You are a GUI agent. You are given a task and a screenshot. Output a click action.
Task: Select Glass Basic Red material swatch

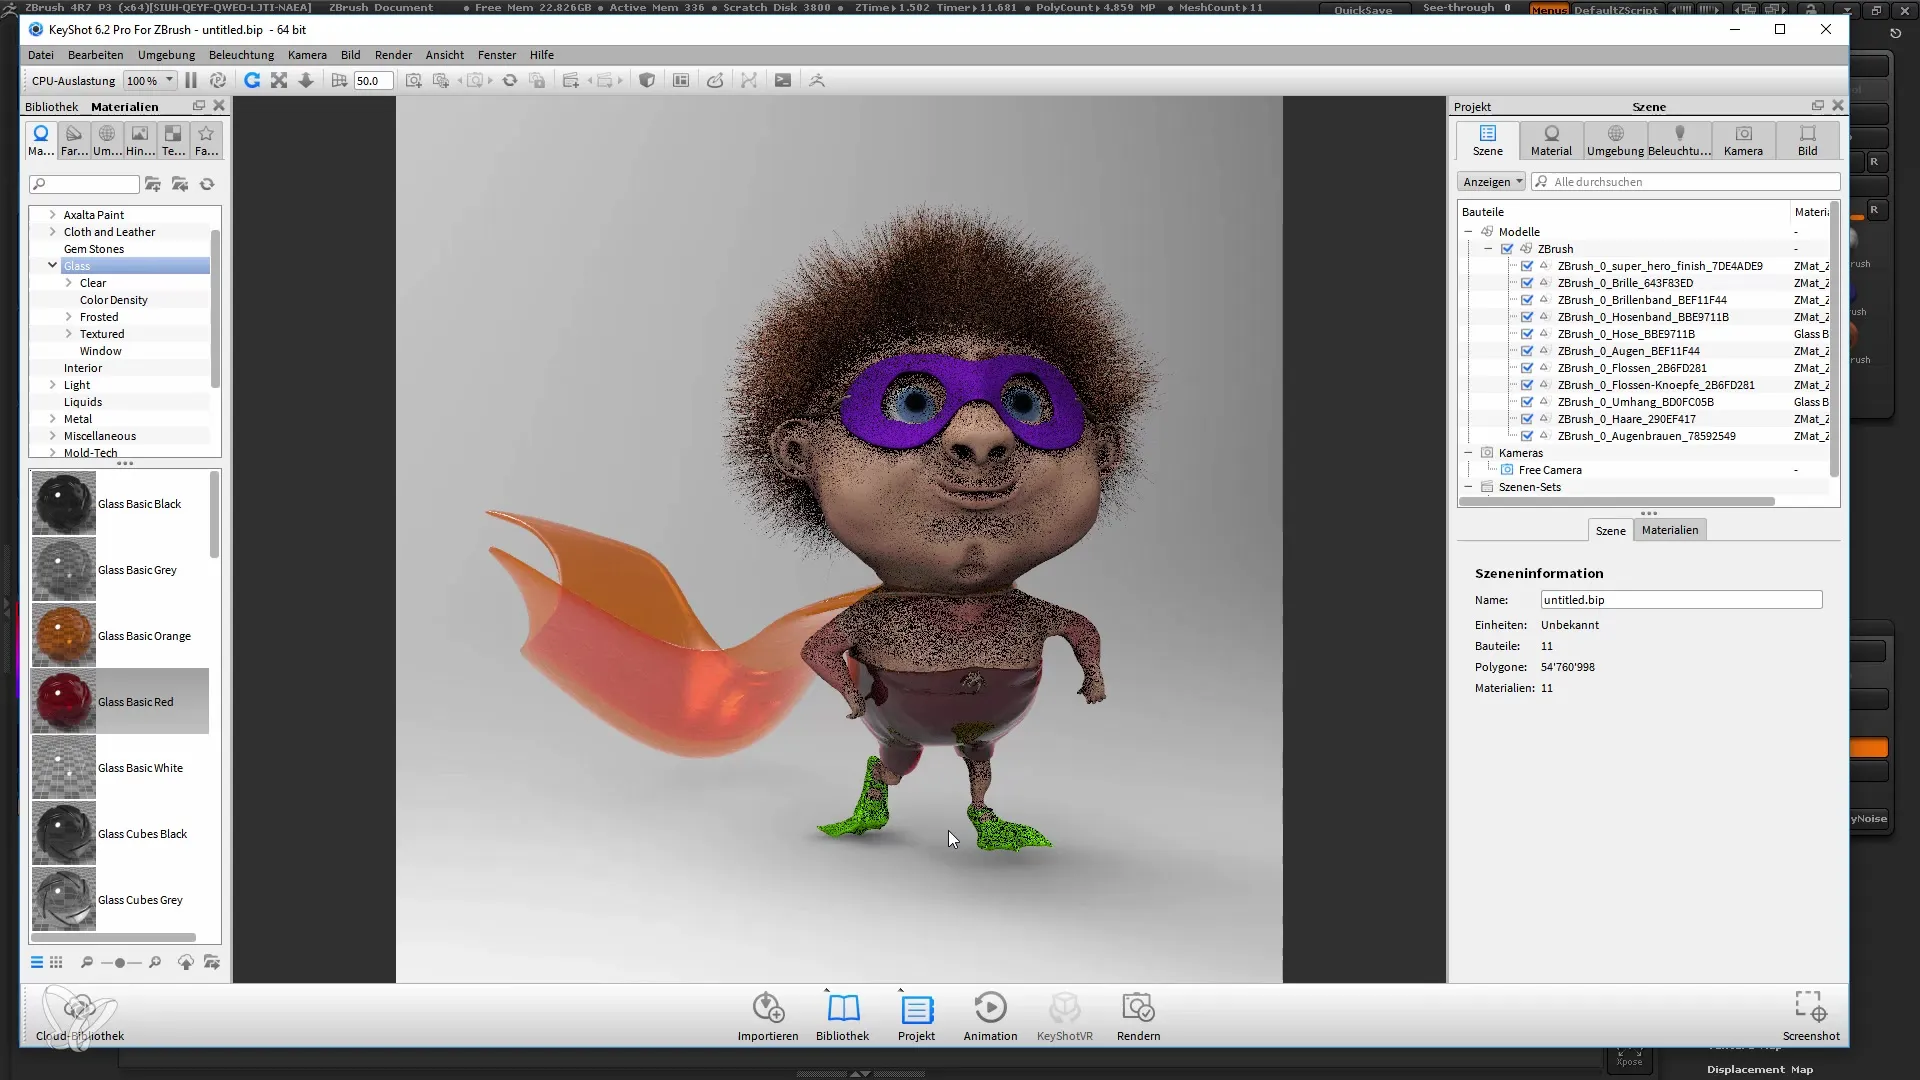pyautogui.click(x=62, y=699)
